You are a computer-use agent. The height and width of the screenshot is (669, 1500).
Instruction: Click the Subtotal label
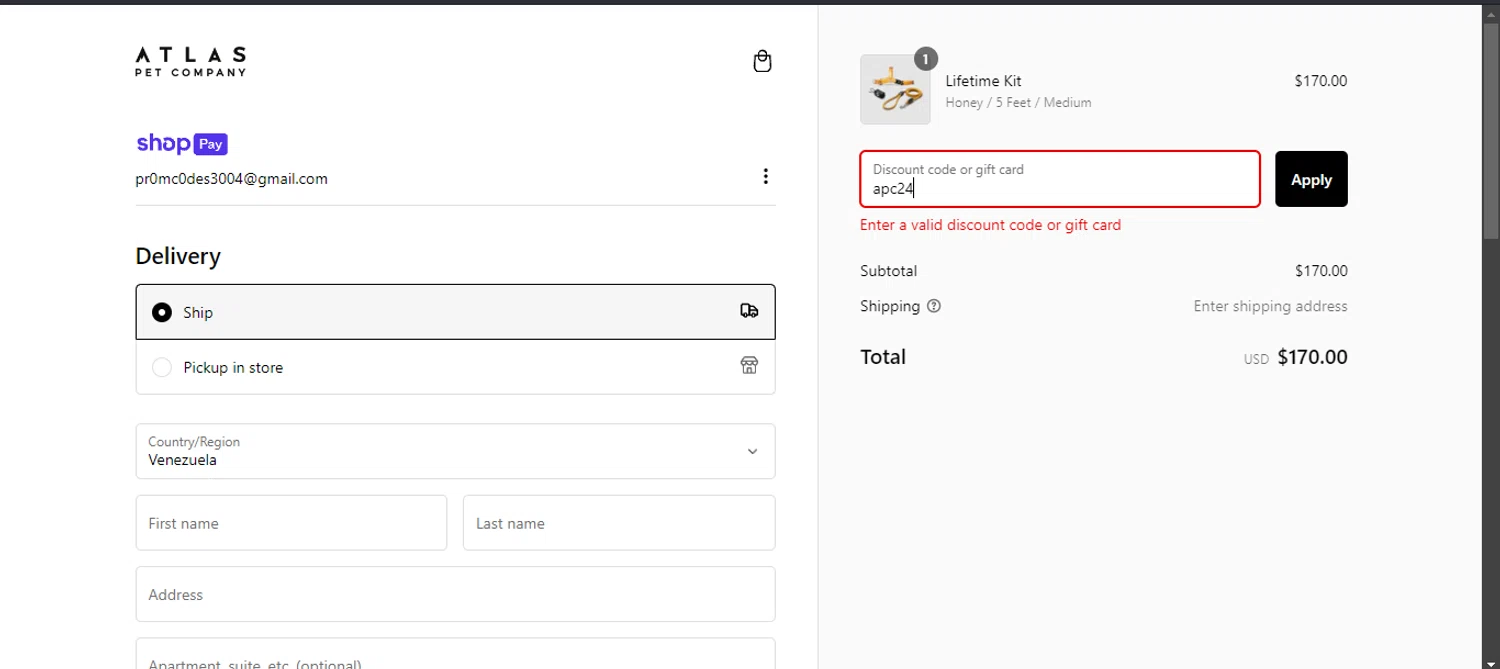click(x=888, y=271)
